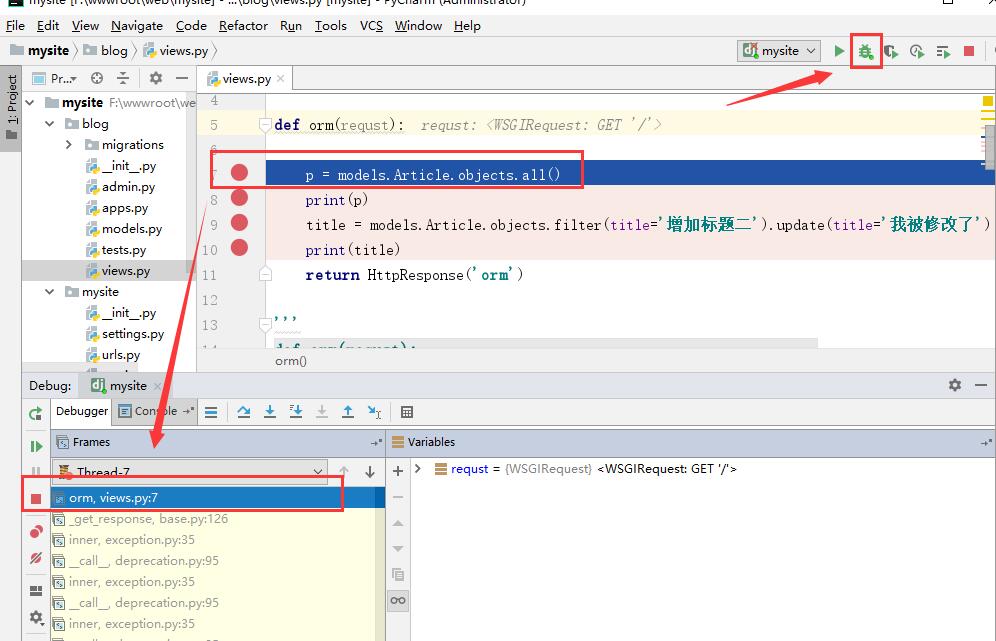Toggle watches view glasses icon
The image size is (996, 641).
point(398,600)
